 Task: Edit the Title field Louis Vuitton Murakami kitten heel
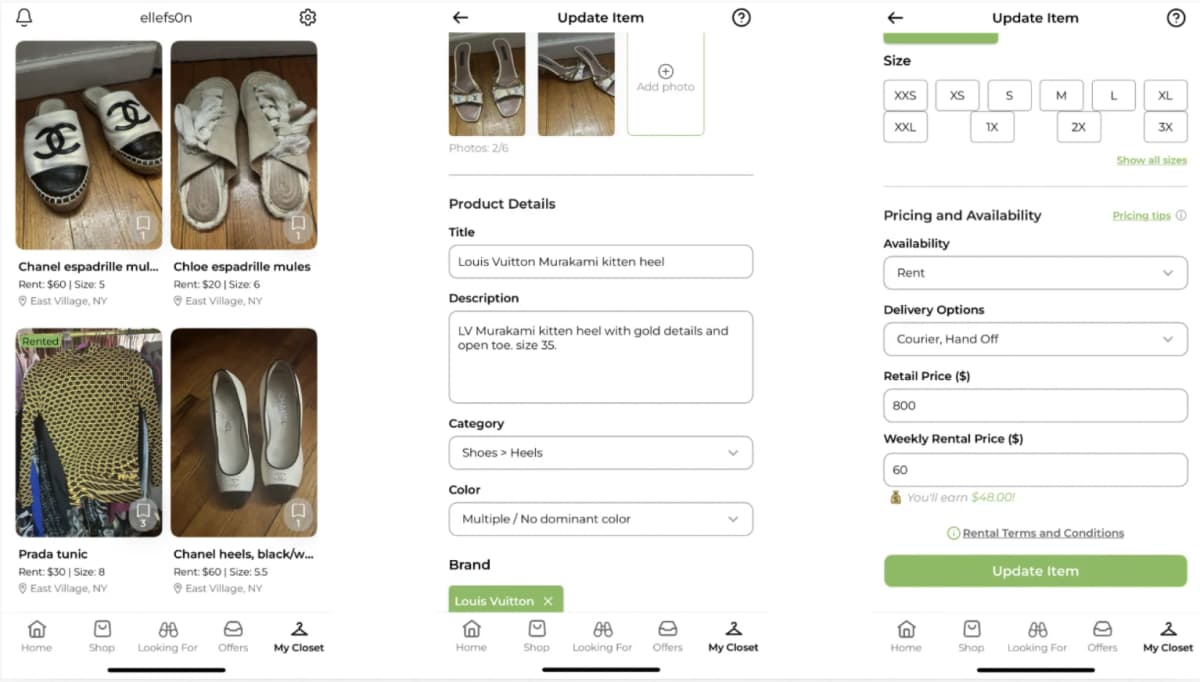point(600,261)
